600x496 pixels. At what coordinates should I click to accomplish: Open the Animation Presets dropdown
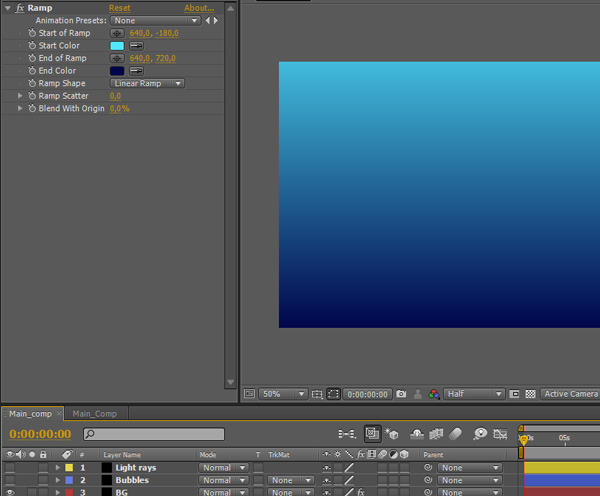pyautogui.click(x=155, y=20)
